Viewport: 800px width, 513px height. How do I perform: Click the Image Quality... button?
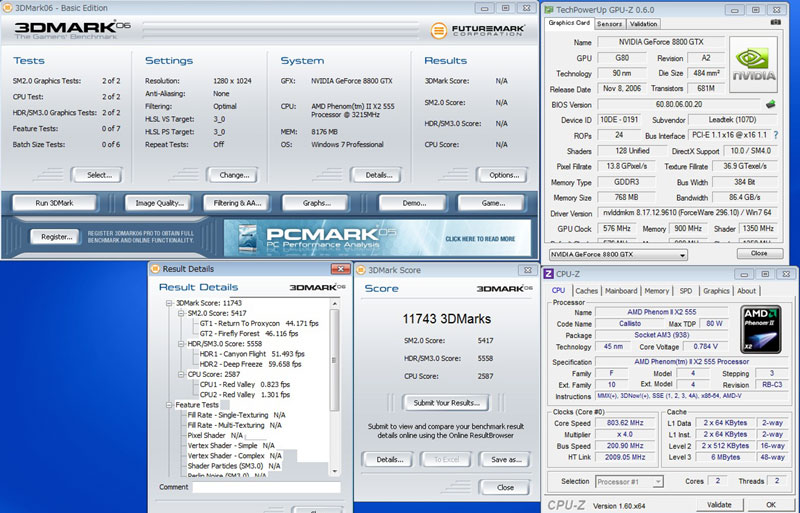point(158,203)
